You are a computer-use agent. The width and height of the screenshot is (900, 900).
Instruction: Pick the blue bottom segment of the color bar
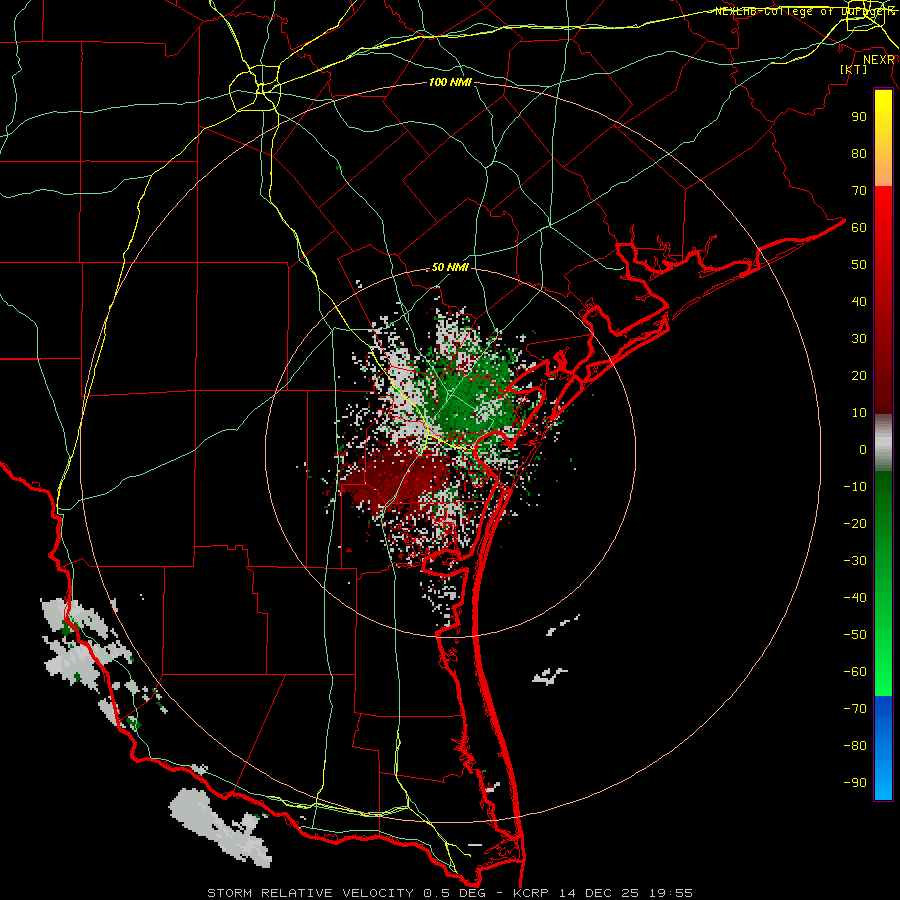pos(883,748)
